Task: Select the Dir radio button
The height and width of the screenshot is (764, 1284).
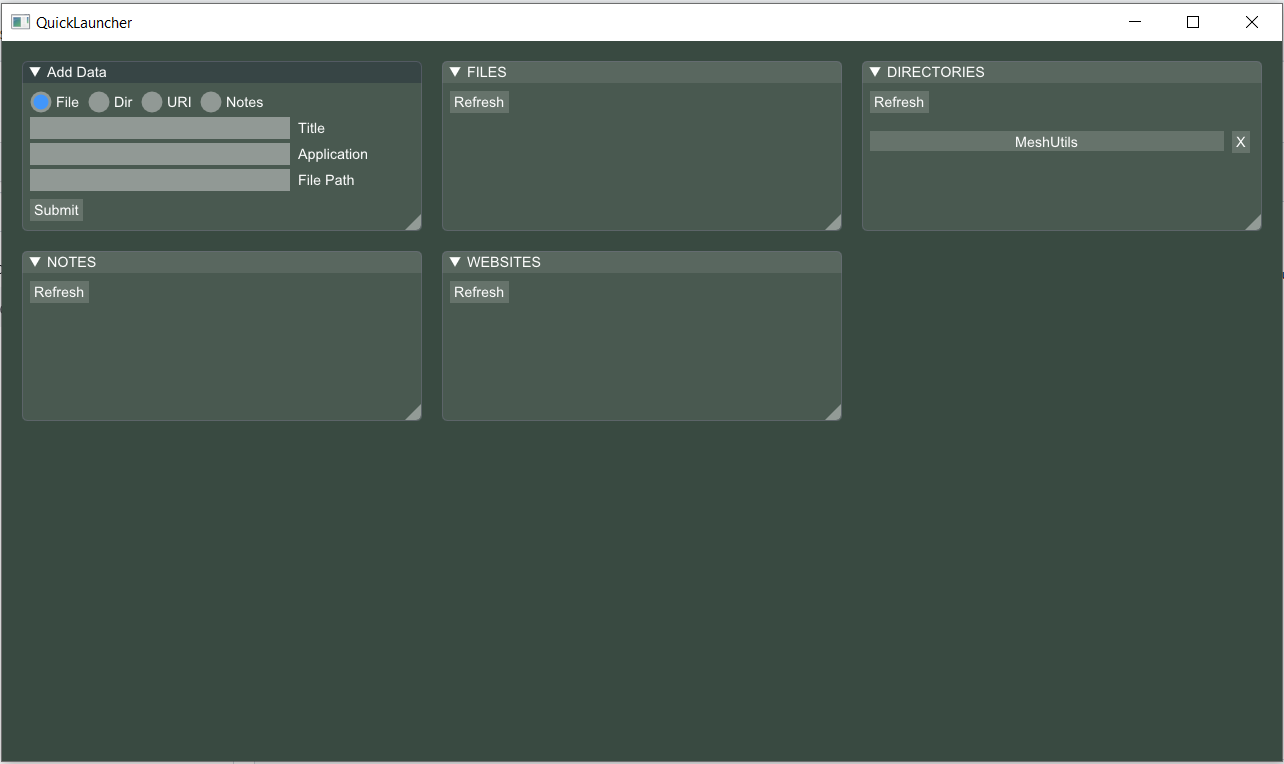Action: click(x=99, y=101)
